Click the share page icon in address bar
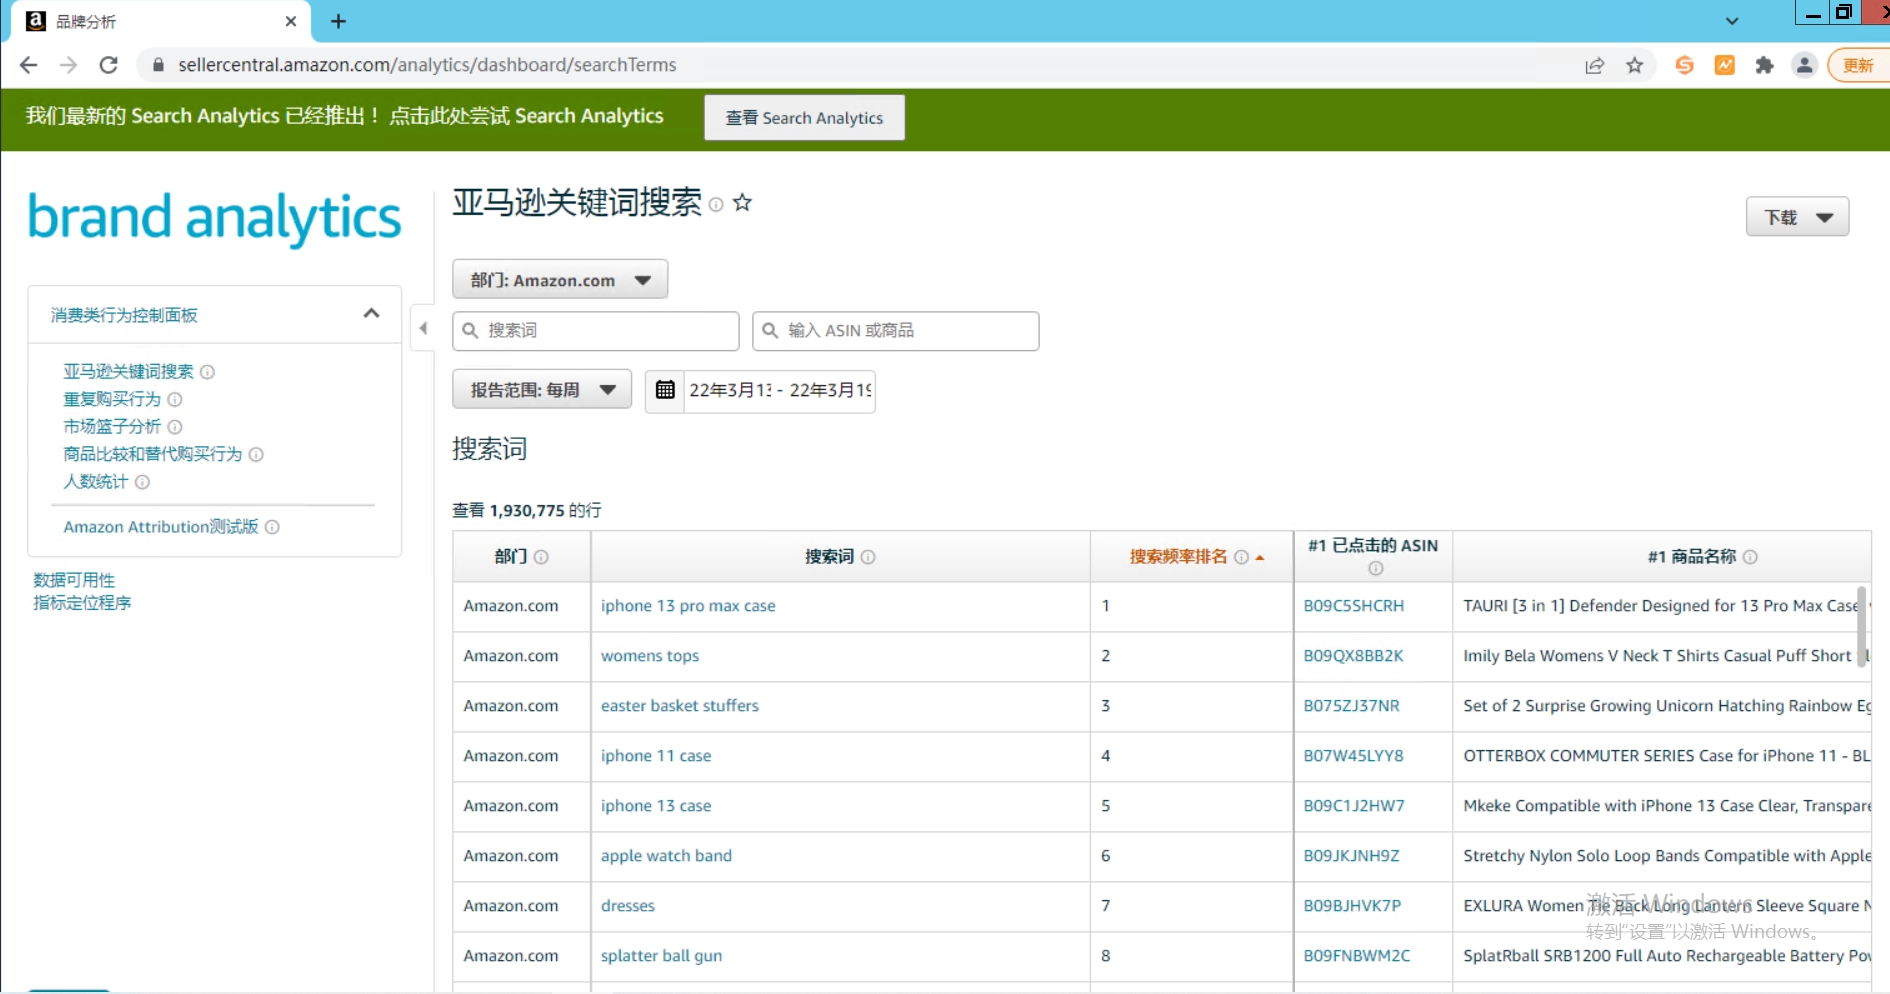The height and width of the screenshot is (994, 1890). pyautogui.click(x=1595, y=65)
